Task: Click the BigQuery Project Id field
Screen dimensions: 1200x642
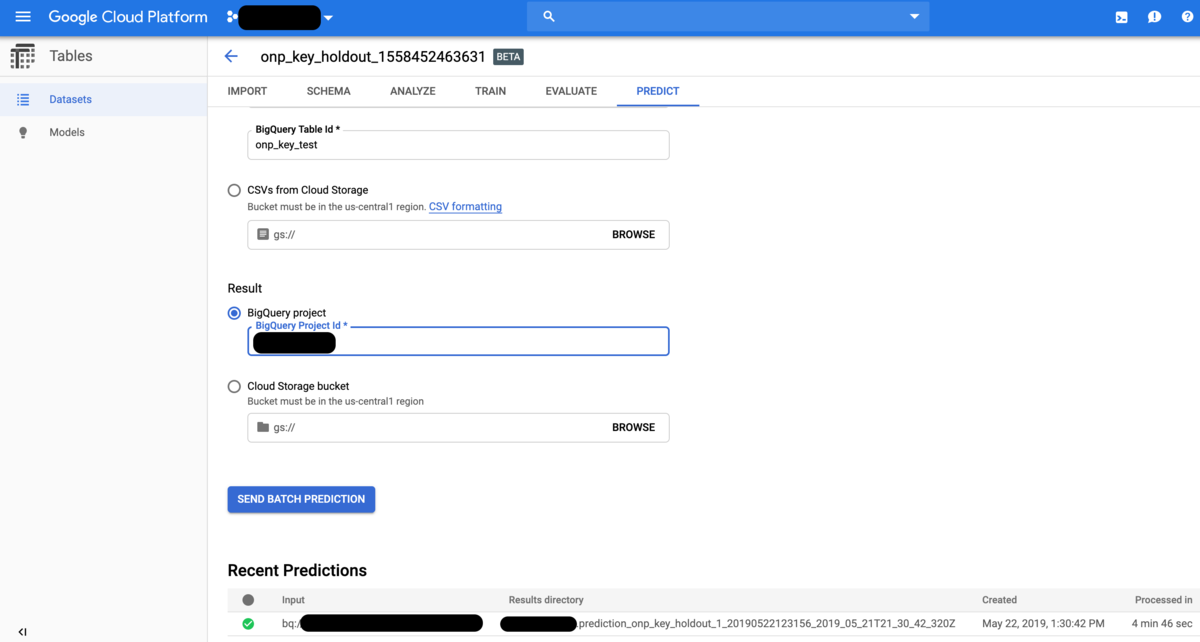Action: click(x=458, y=341)
